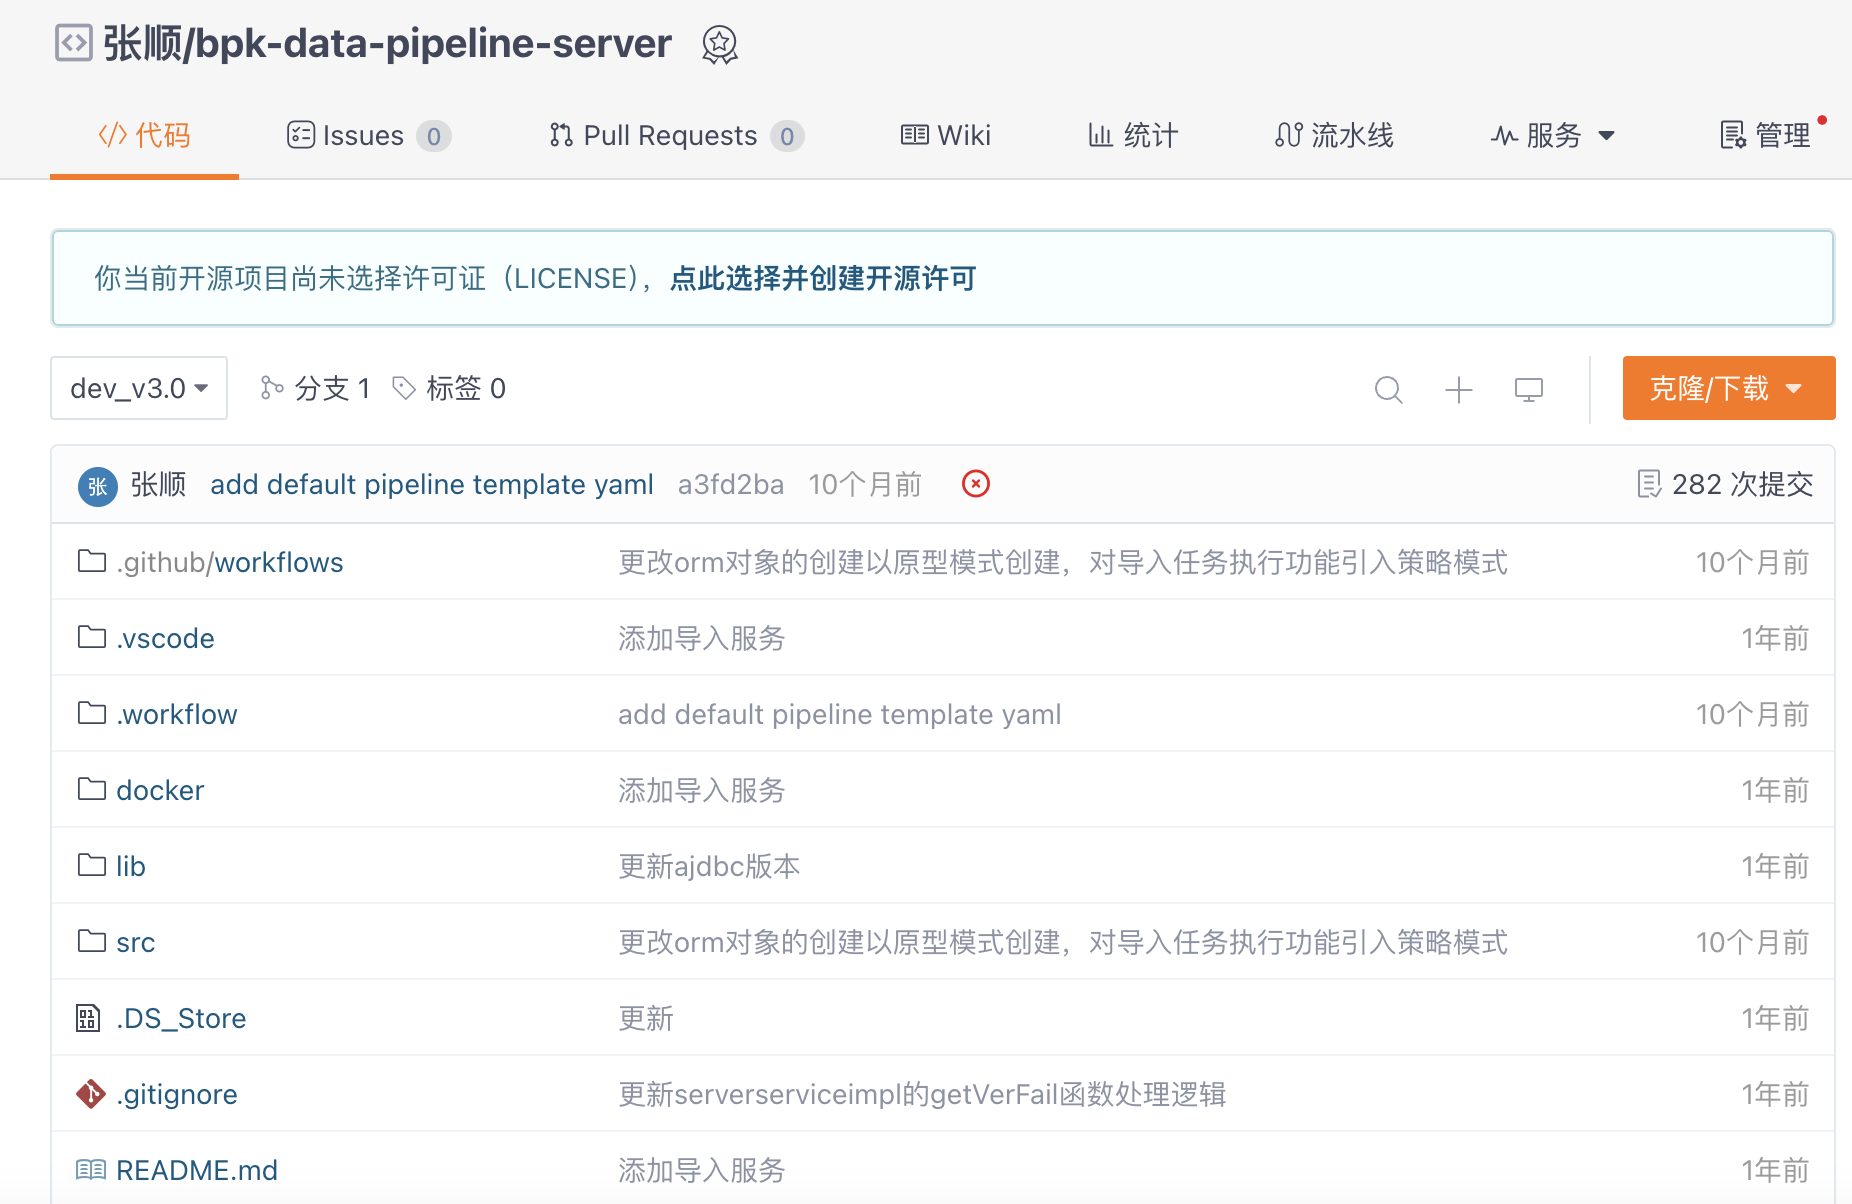The width and height of the screenshot is (1852, 1204).
Task: Open latest commit message link in commit bar
Action: 432,485
